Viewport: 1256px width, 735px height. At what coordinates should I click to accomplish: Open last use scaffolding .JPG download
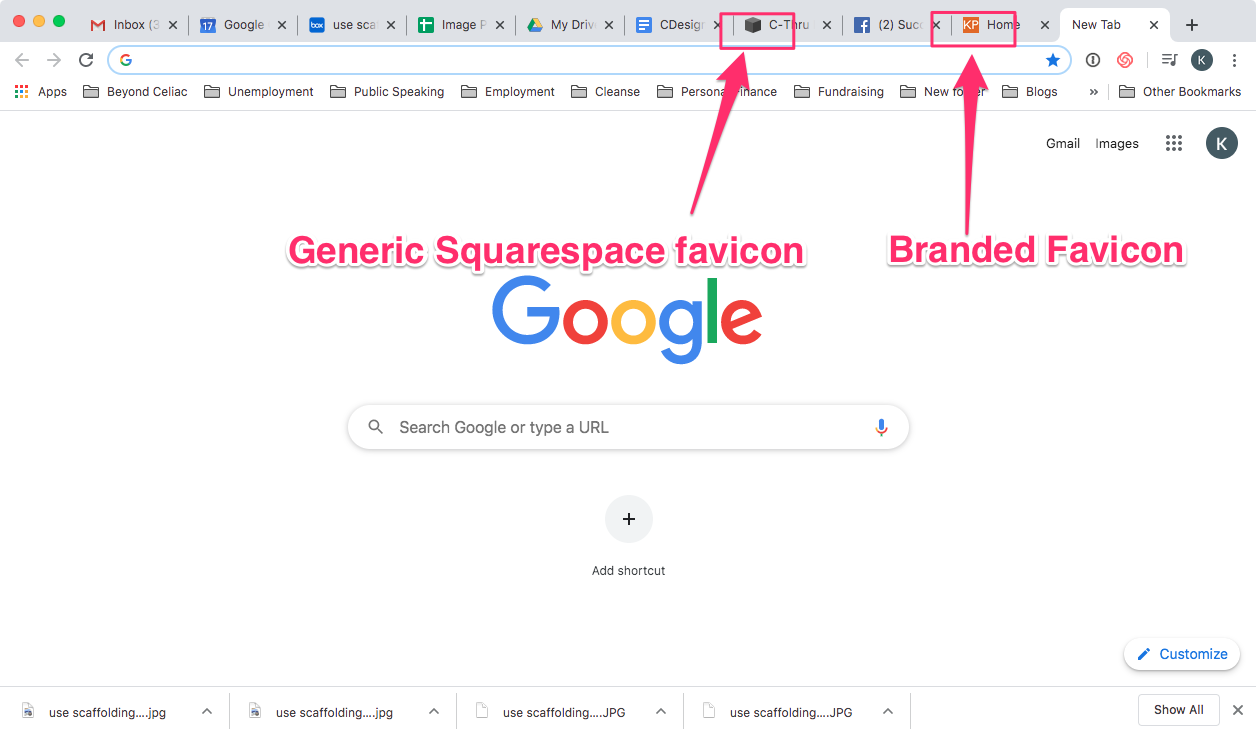[779, 712]
